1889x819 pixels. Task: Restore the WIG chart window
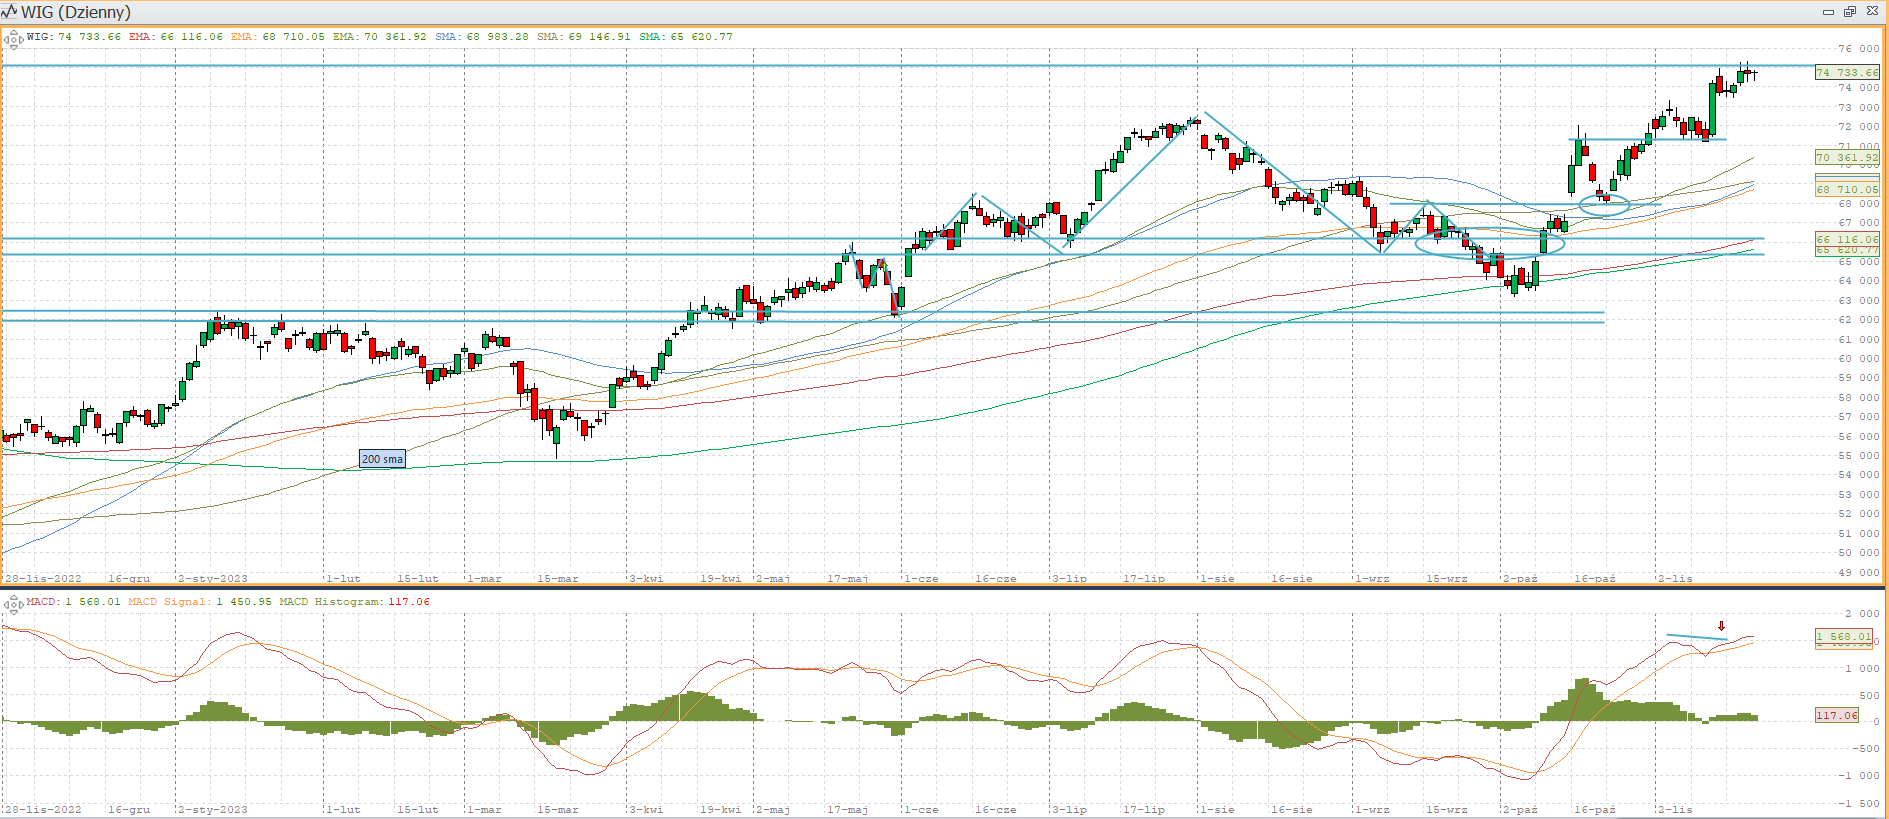coord(1849,12)
